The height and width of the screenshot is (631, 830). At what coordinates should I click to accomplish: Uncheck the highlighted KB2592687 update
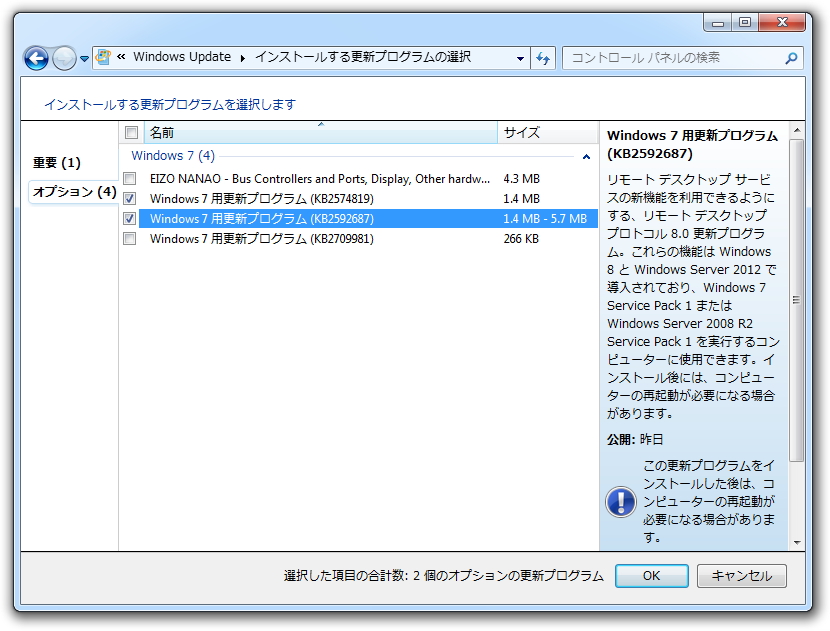[x=130, y=218]
